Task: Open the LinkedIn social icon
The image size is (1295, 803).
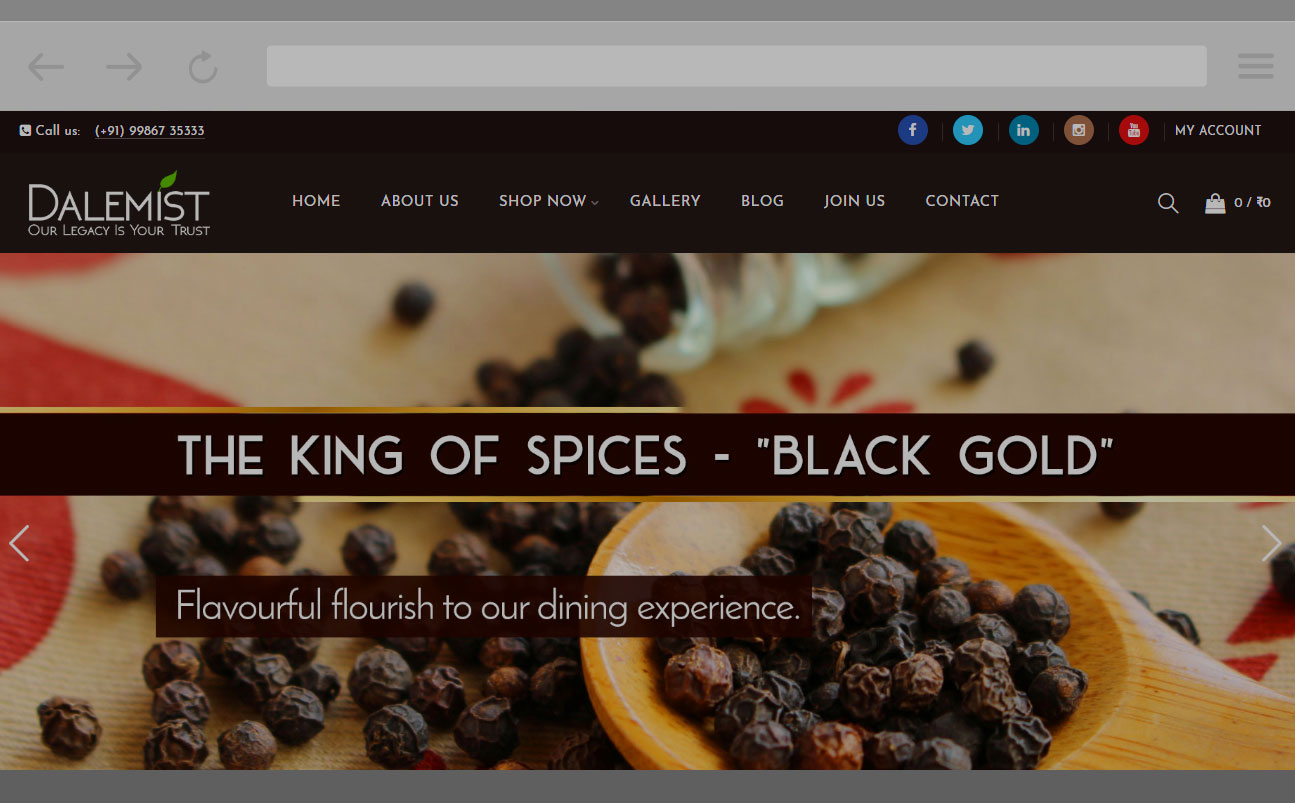Action: (x=1023, y=130)
